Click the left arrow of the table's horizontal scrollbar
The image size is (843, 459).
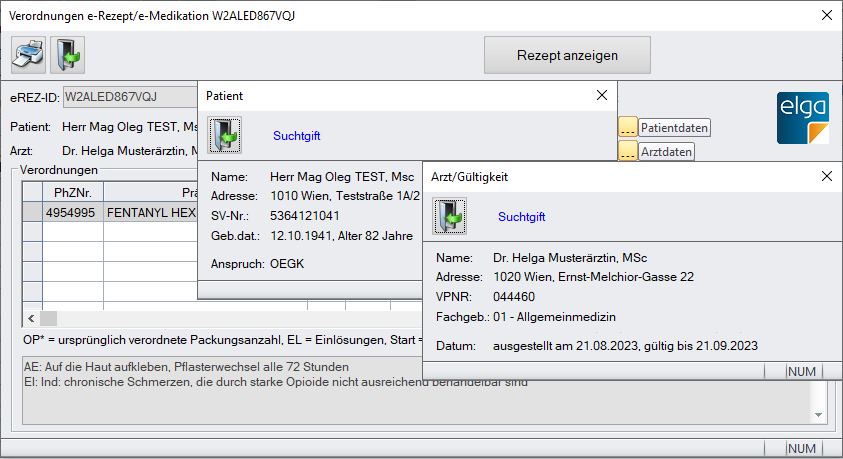[31, 318]
